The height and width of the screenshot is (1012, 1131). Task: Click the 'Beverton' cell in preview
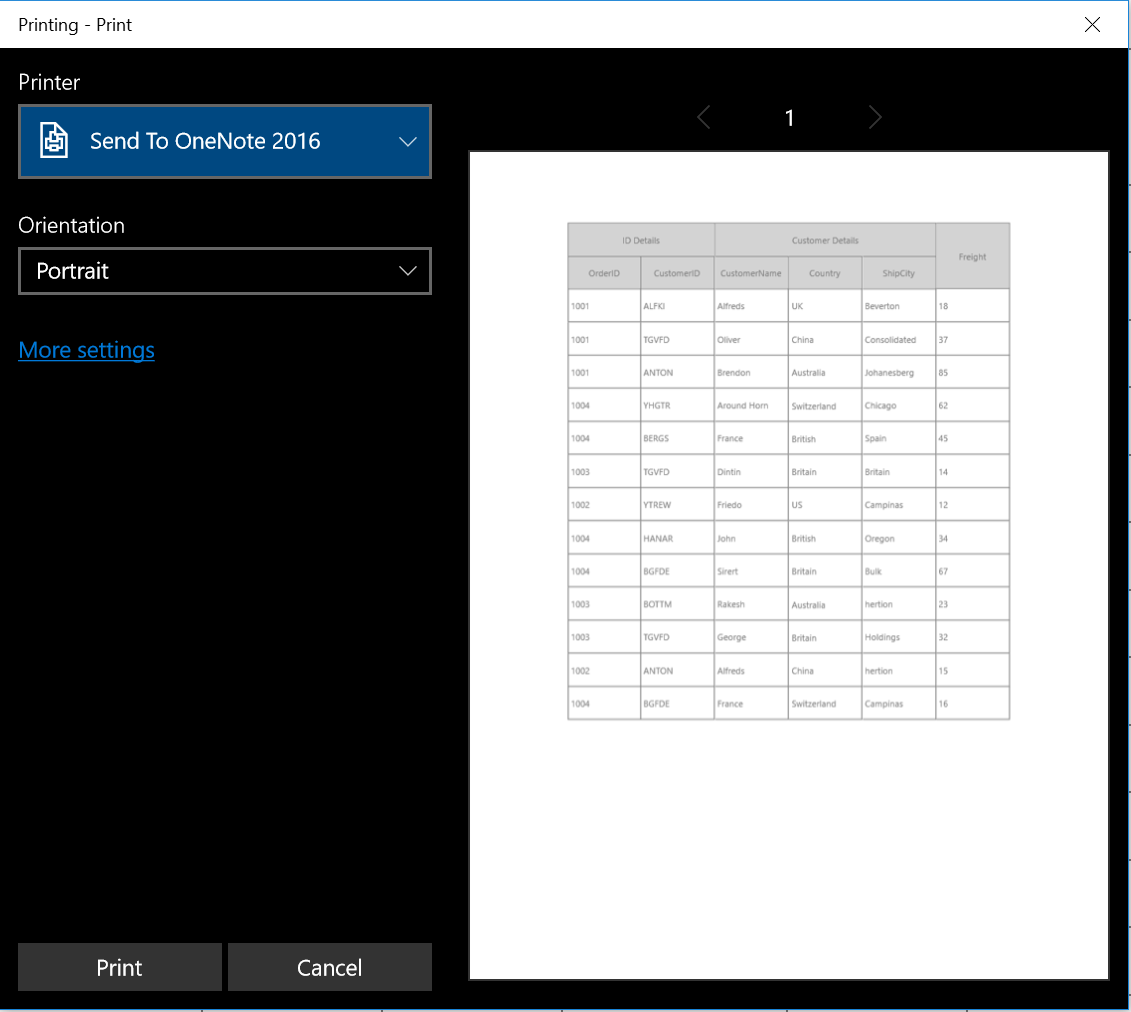click(x=898, y=306)
